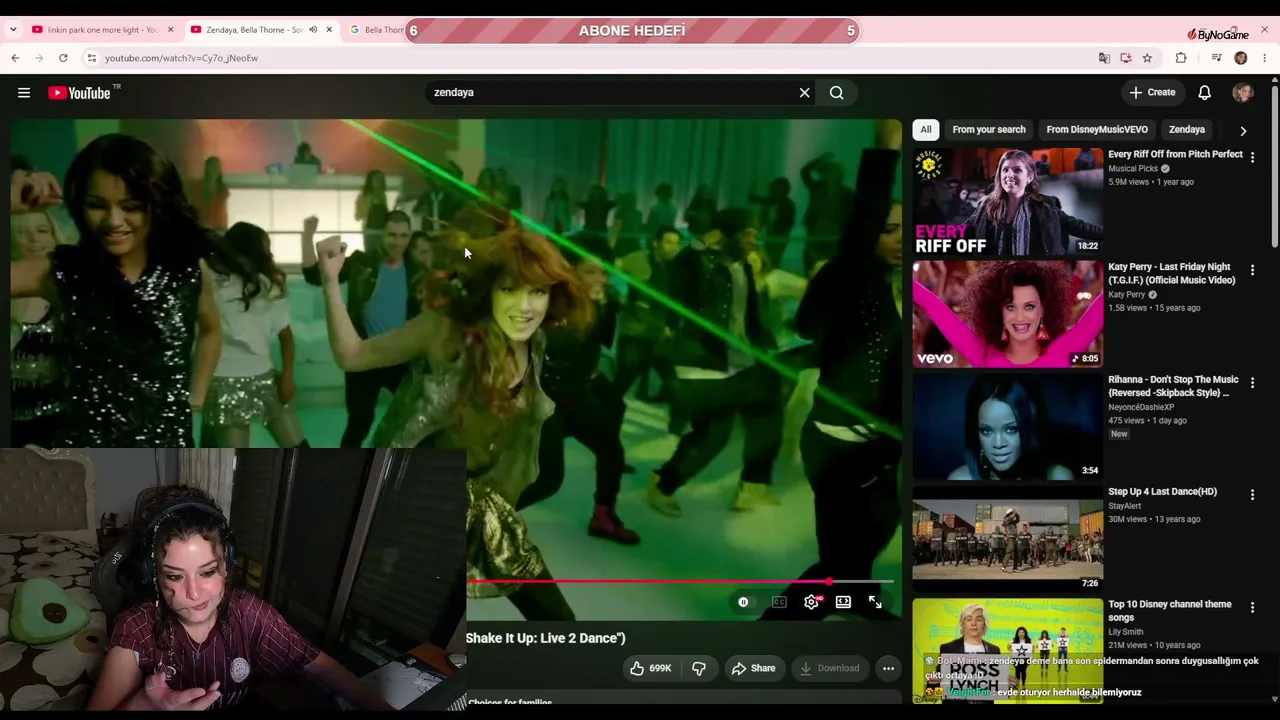Open options for Step Up 4 video
Viewport: 1280px width, 720px height.
click(x=1252, y=495)
